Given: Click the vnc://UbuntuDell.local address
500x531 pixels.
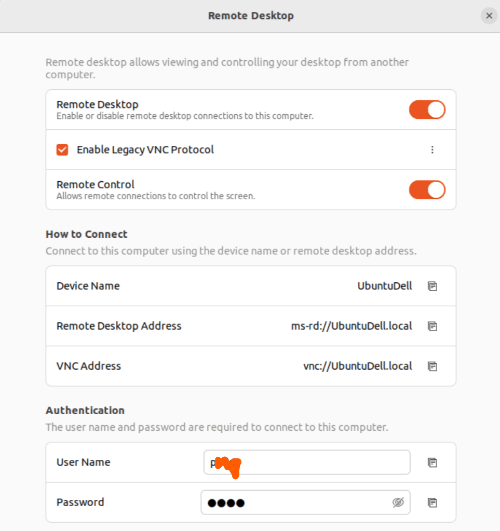Looking at the screenshot, I should pos(358,366).
